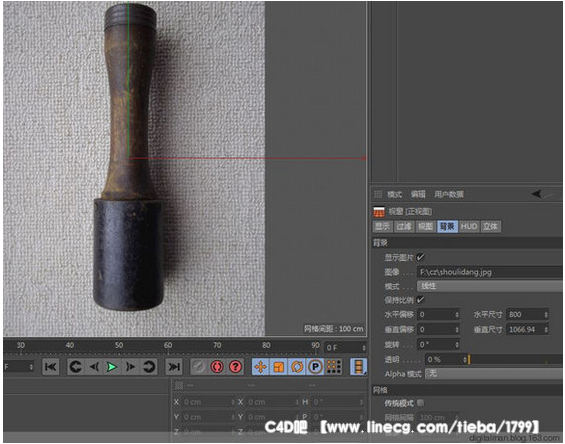Click the 旋转 stepper arrows
Image resolution: width=565 pixels, height=444 pixels.
click(x=457, y=345)
